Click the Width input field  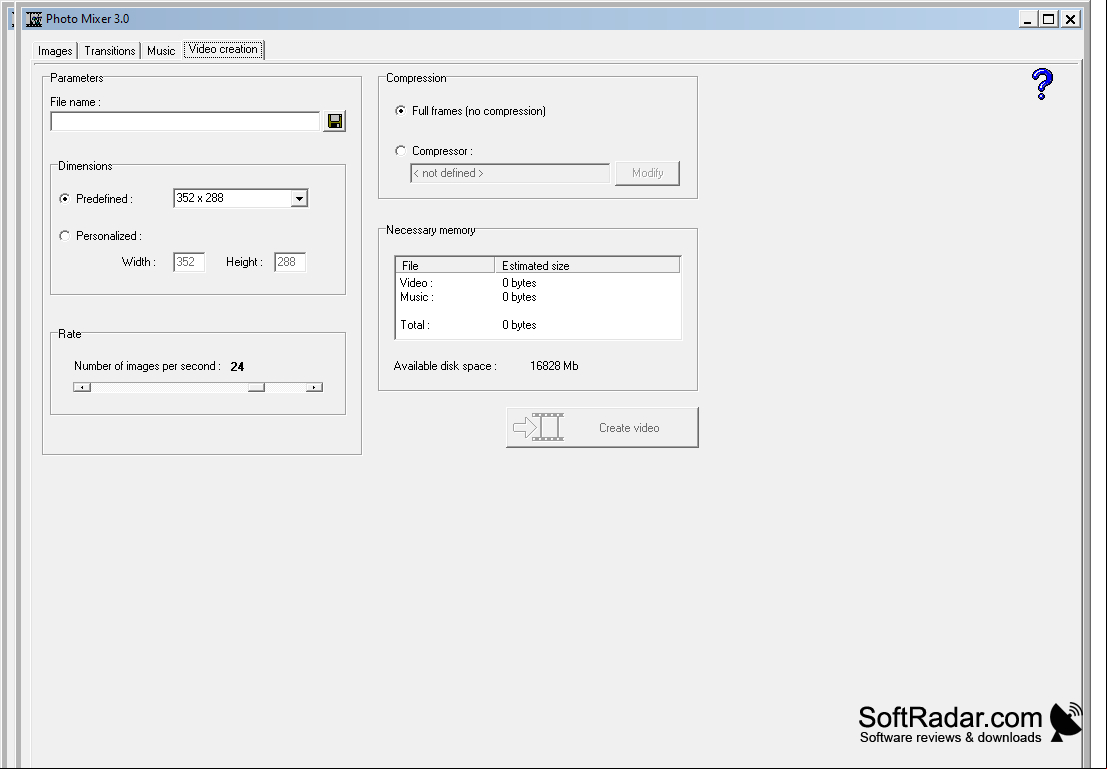[x=189, y=262]
